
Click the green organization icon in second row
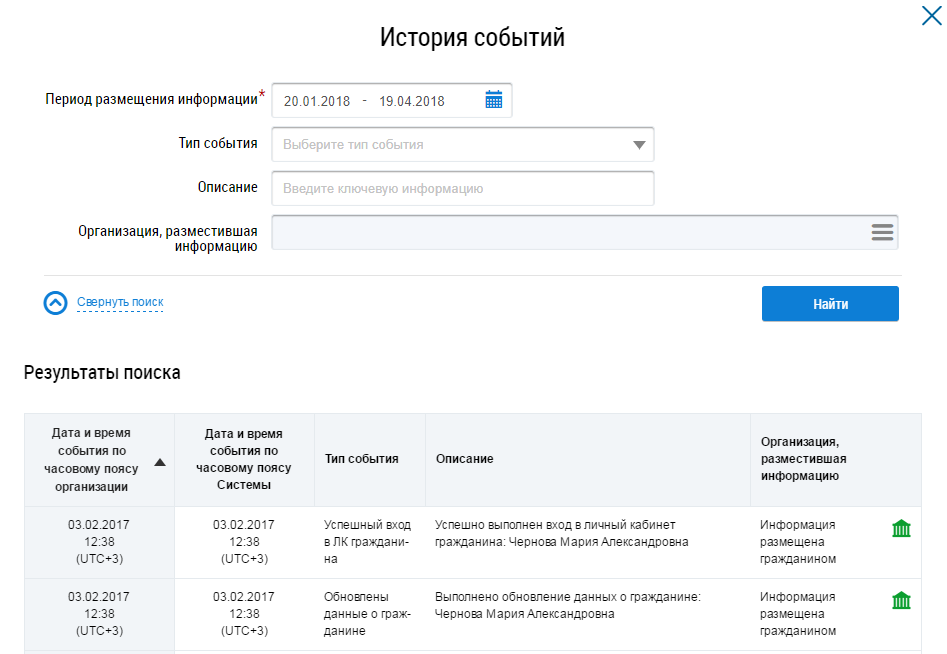pyautogui.click(x=901, y=601)
